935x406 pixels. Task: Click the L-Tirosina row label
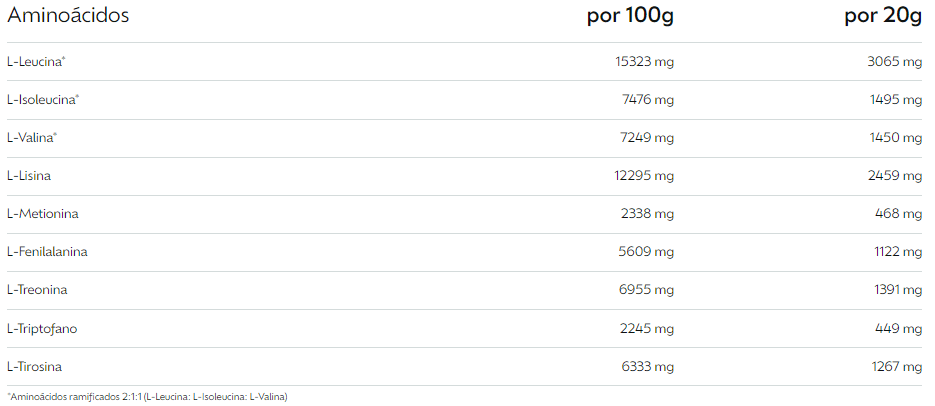point(34,367)
